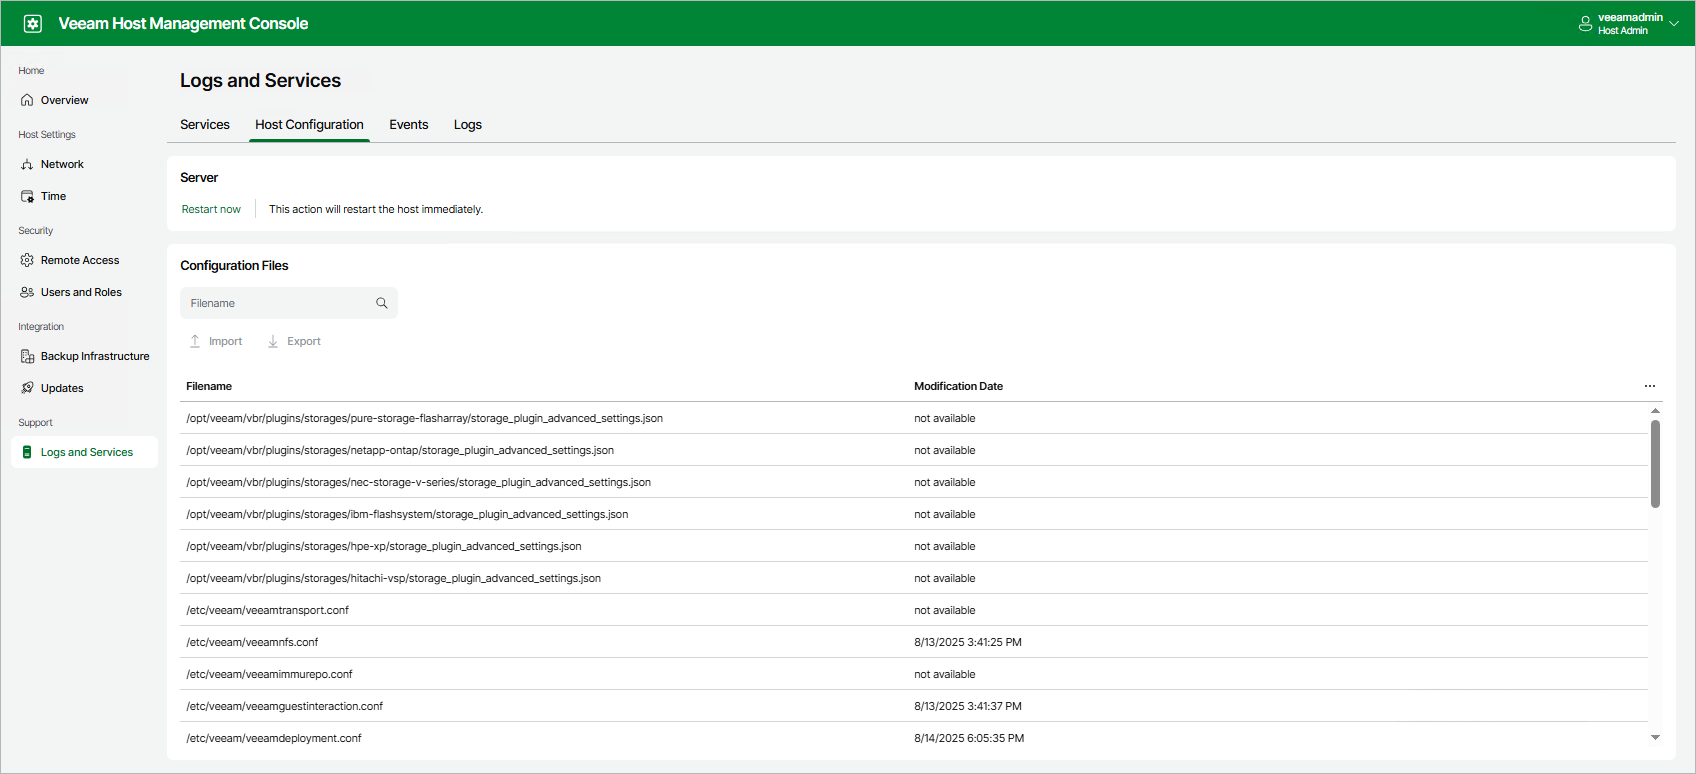Click the Export download arrow icon

click(273, 341)
